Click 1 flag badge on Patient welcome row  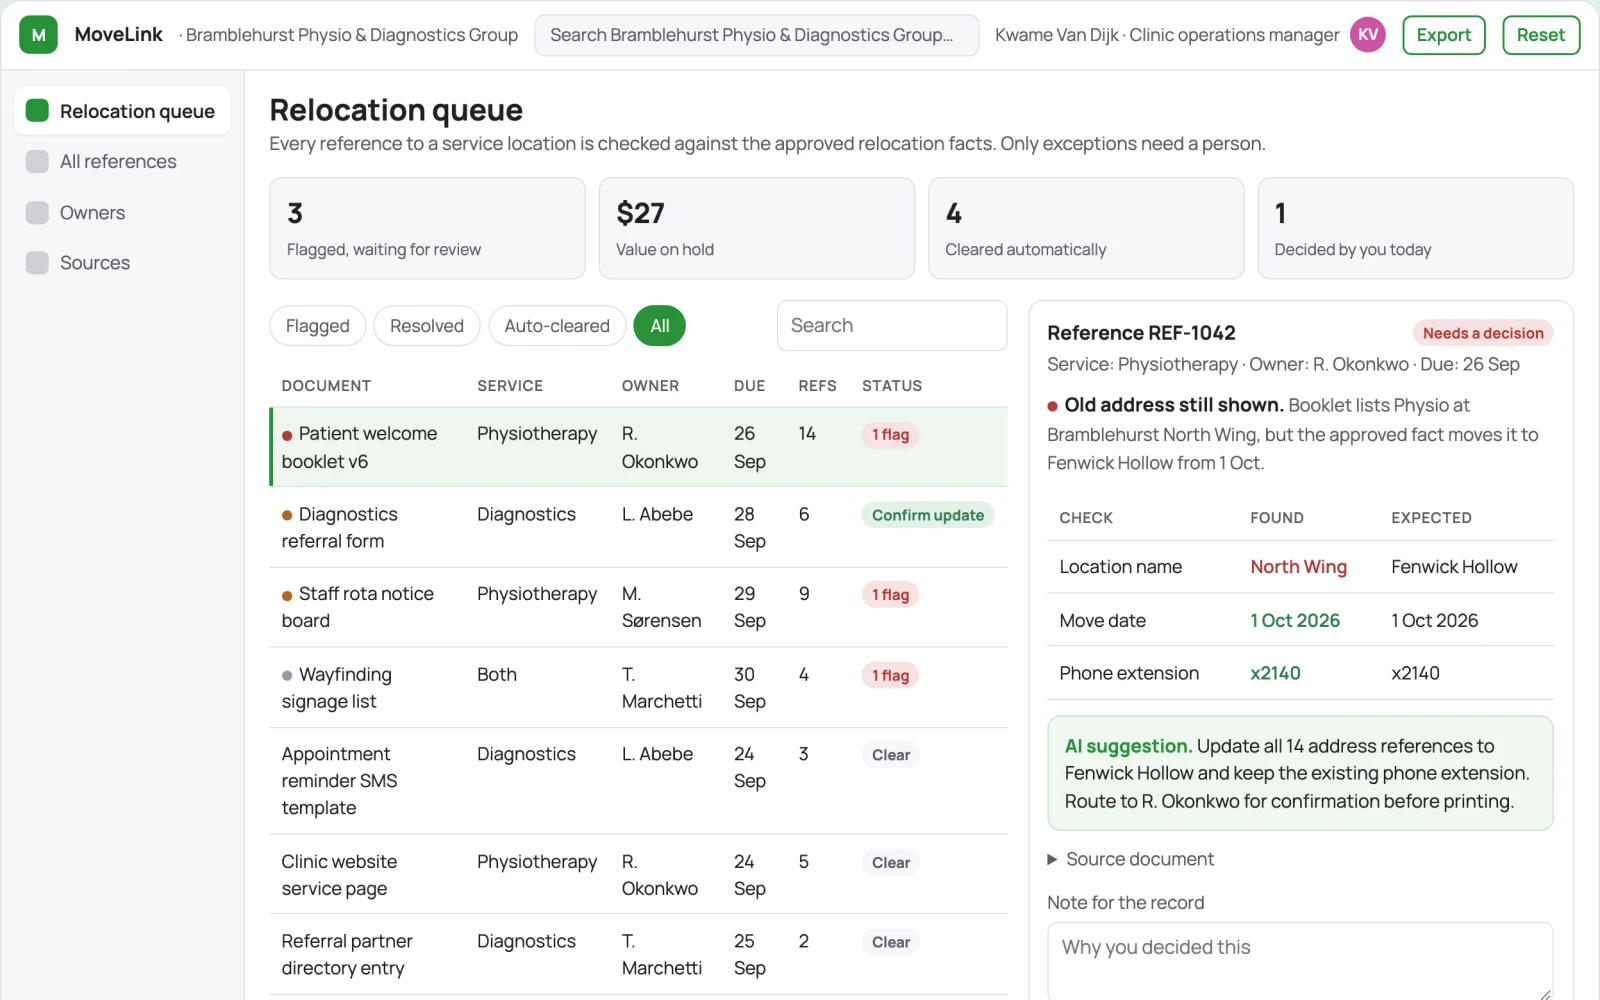pyautogui.click(x=890, y=435)
